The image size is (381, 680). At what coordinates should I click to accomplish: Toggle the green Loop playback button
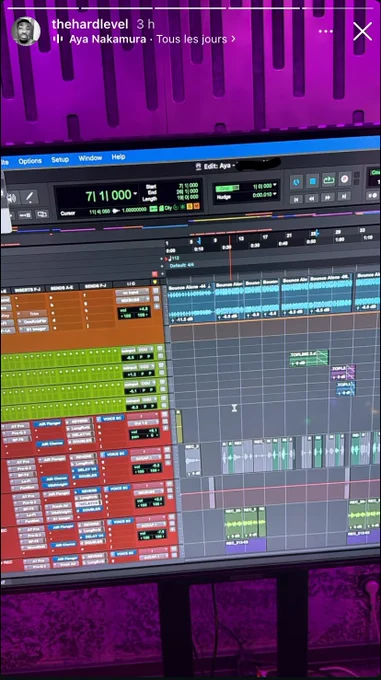click(x=328, y=180)
